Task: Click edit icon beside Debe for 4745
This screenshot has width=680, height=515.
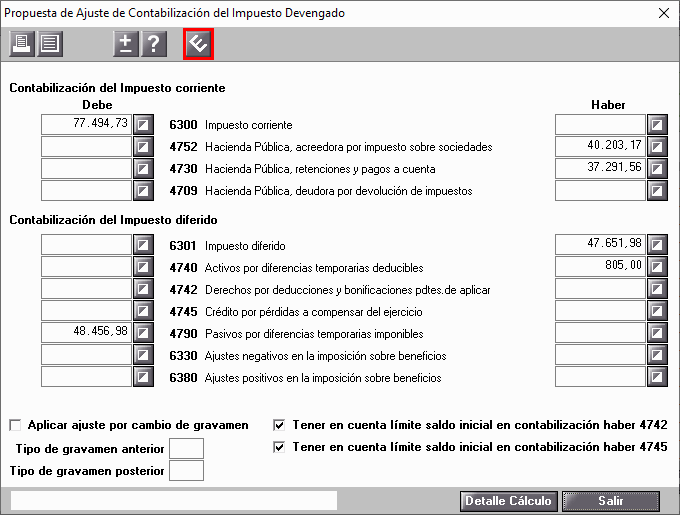Action: 144,311
